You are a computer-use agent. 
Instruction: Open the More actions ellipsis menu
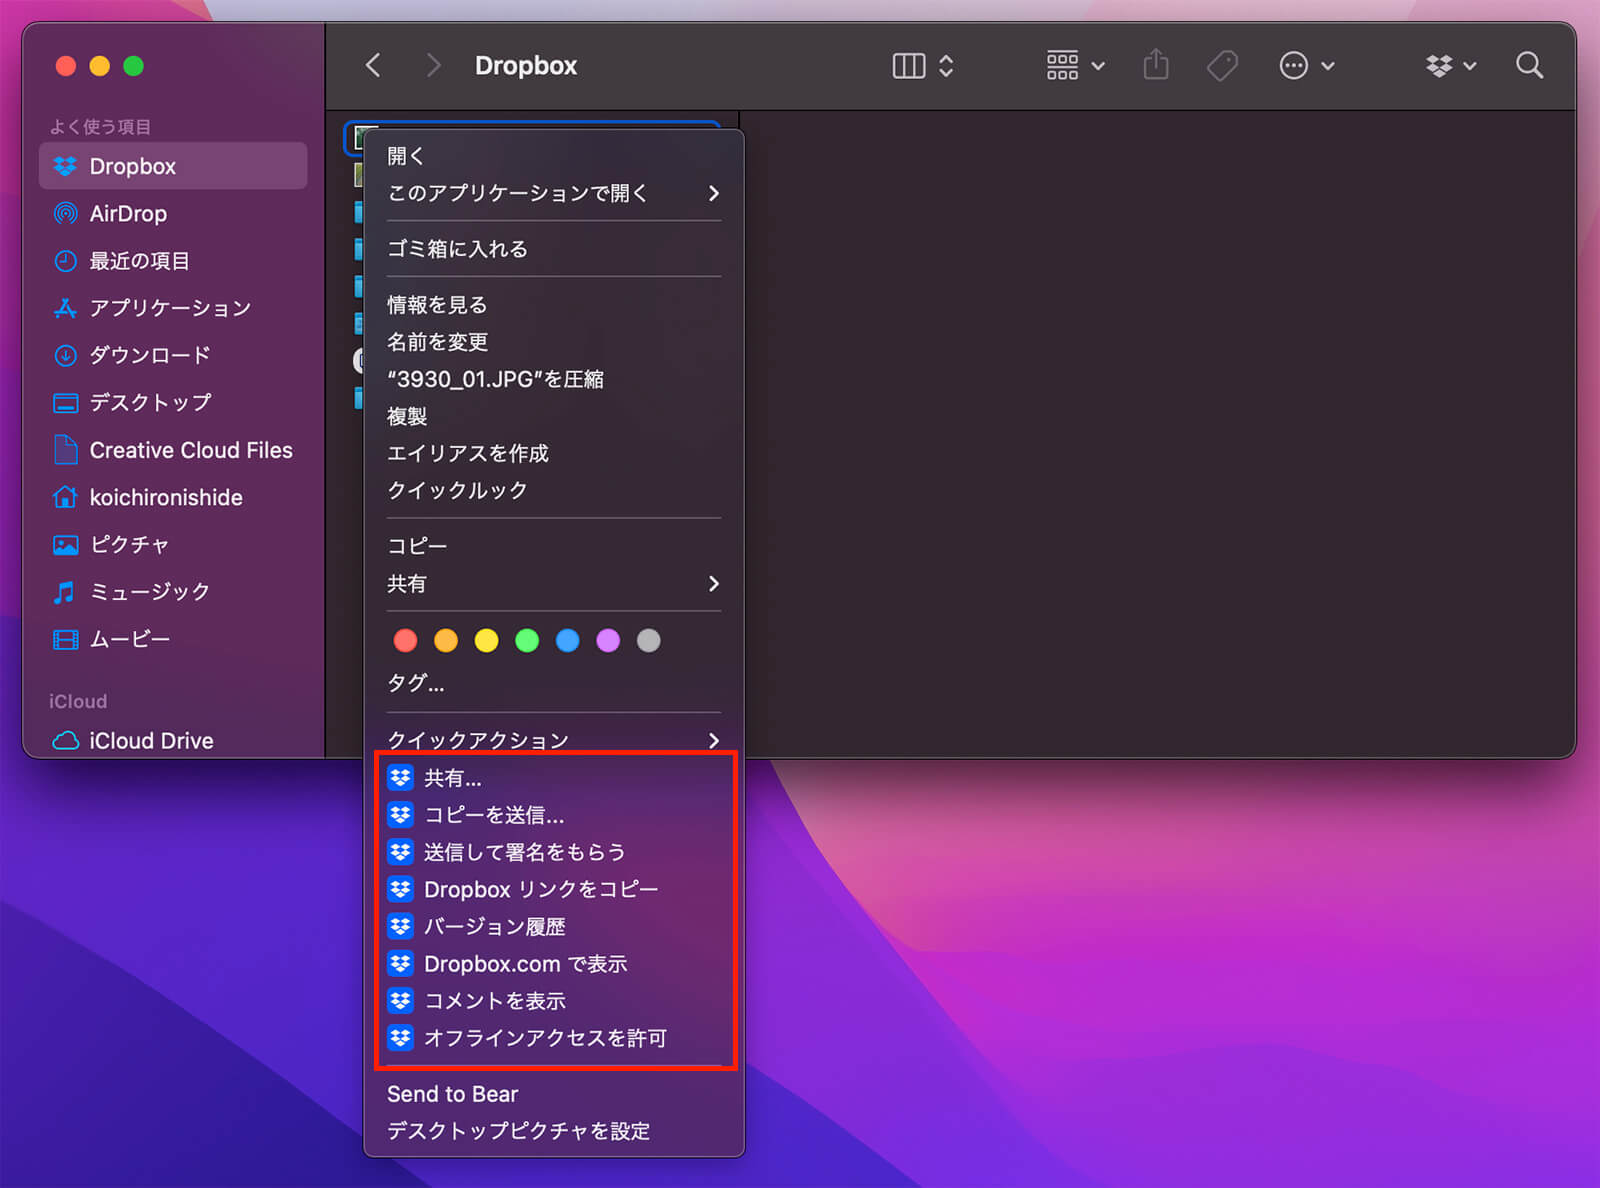(x=1306, y=66)
